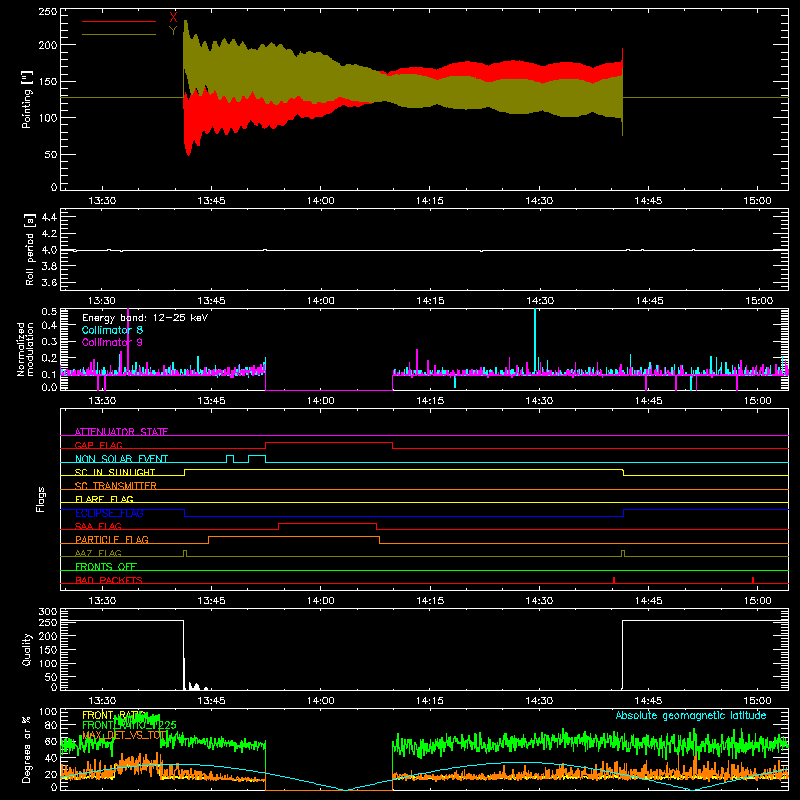Click the 0.5 tick value on modulation axis
The width and height of the screenshot is (800, 800).
pos(49,312)
